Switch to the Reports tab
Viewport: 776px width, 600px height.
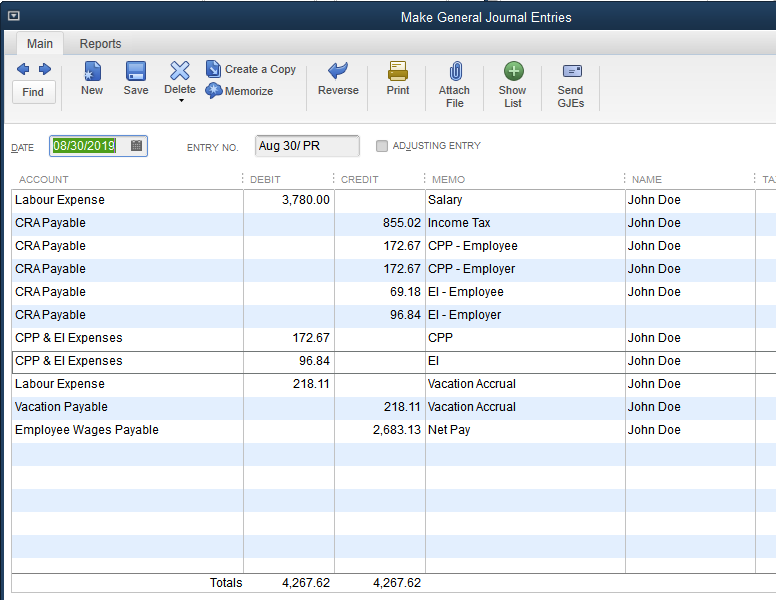(100, 44)
